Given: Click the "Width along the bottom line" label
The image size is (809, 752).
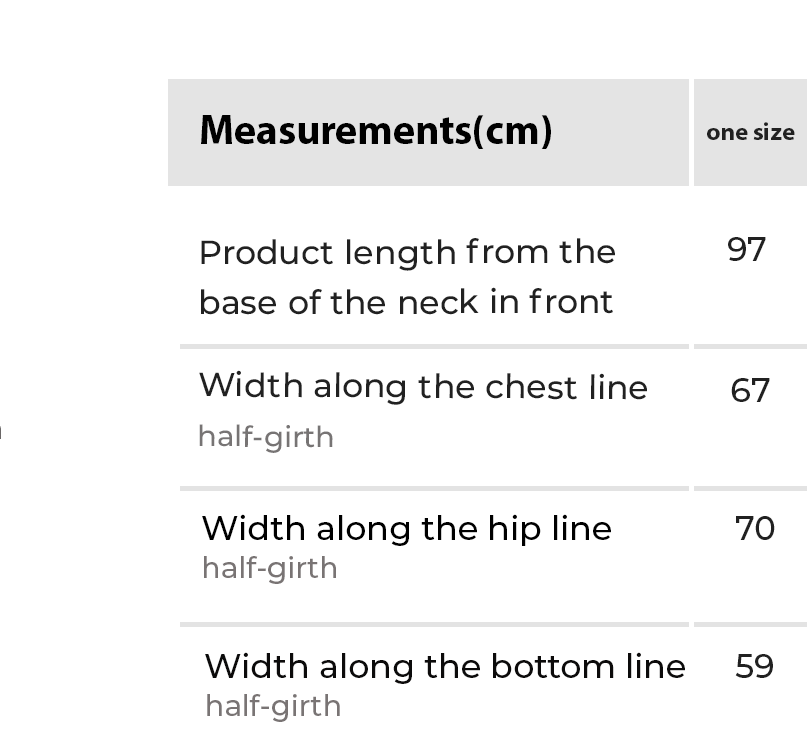Looking at the screenshot, I should click(x=445, y=666).
